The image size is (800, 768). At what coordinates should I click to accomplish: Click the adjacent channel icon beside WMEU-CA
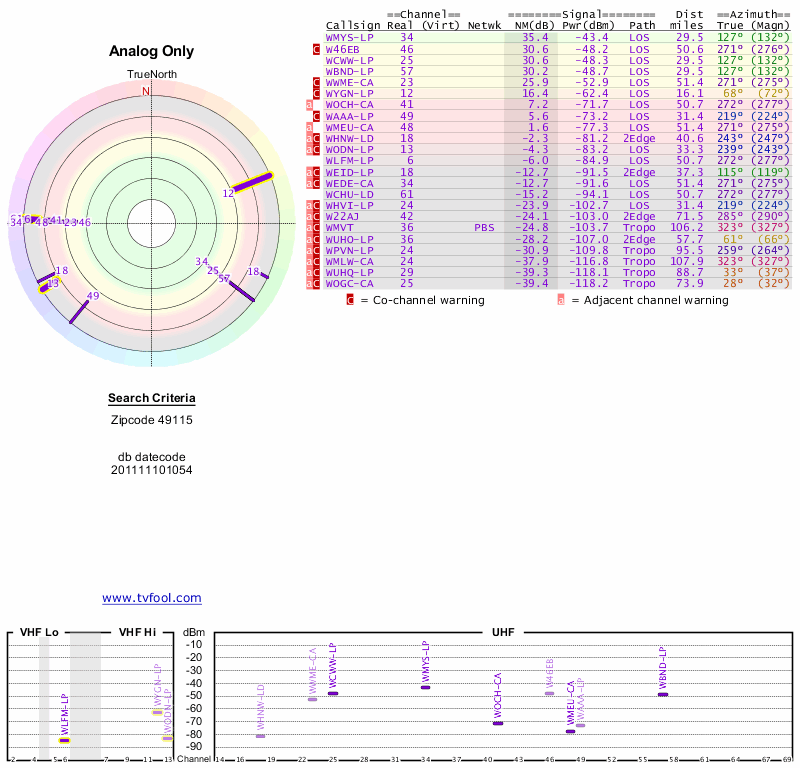[x=310, y=127]
